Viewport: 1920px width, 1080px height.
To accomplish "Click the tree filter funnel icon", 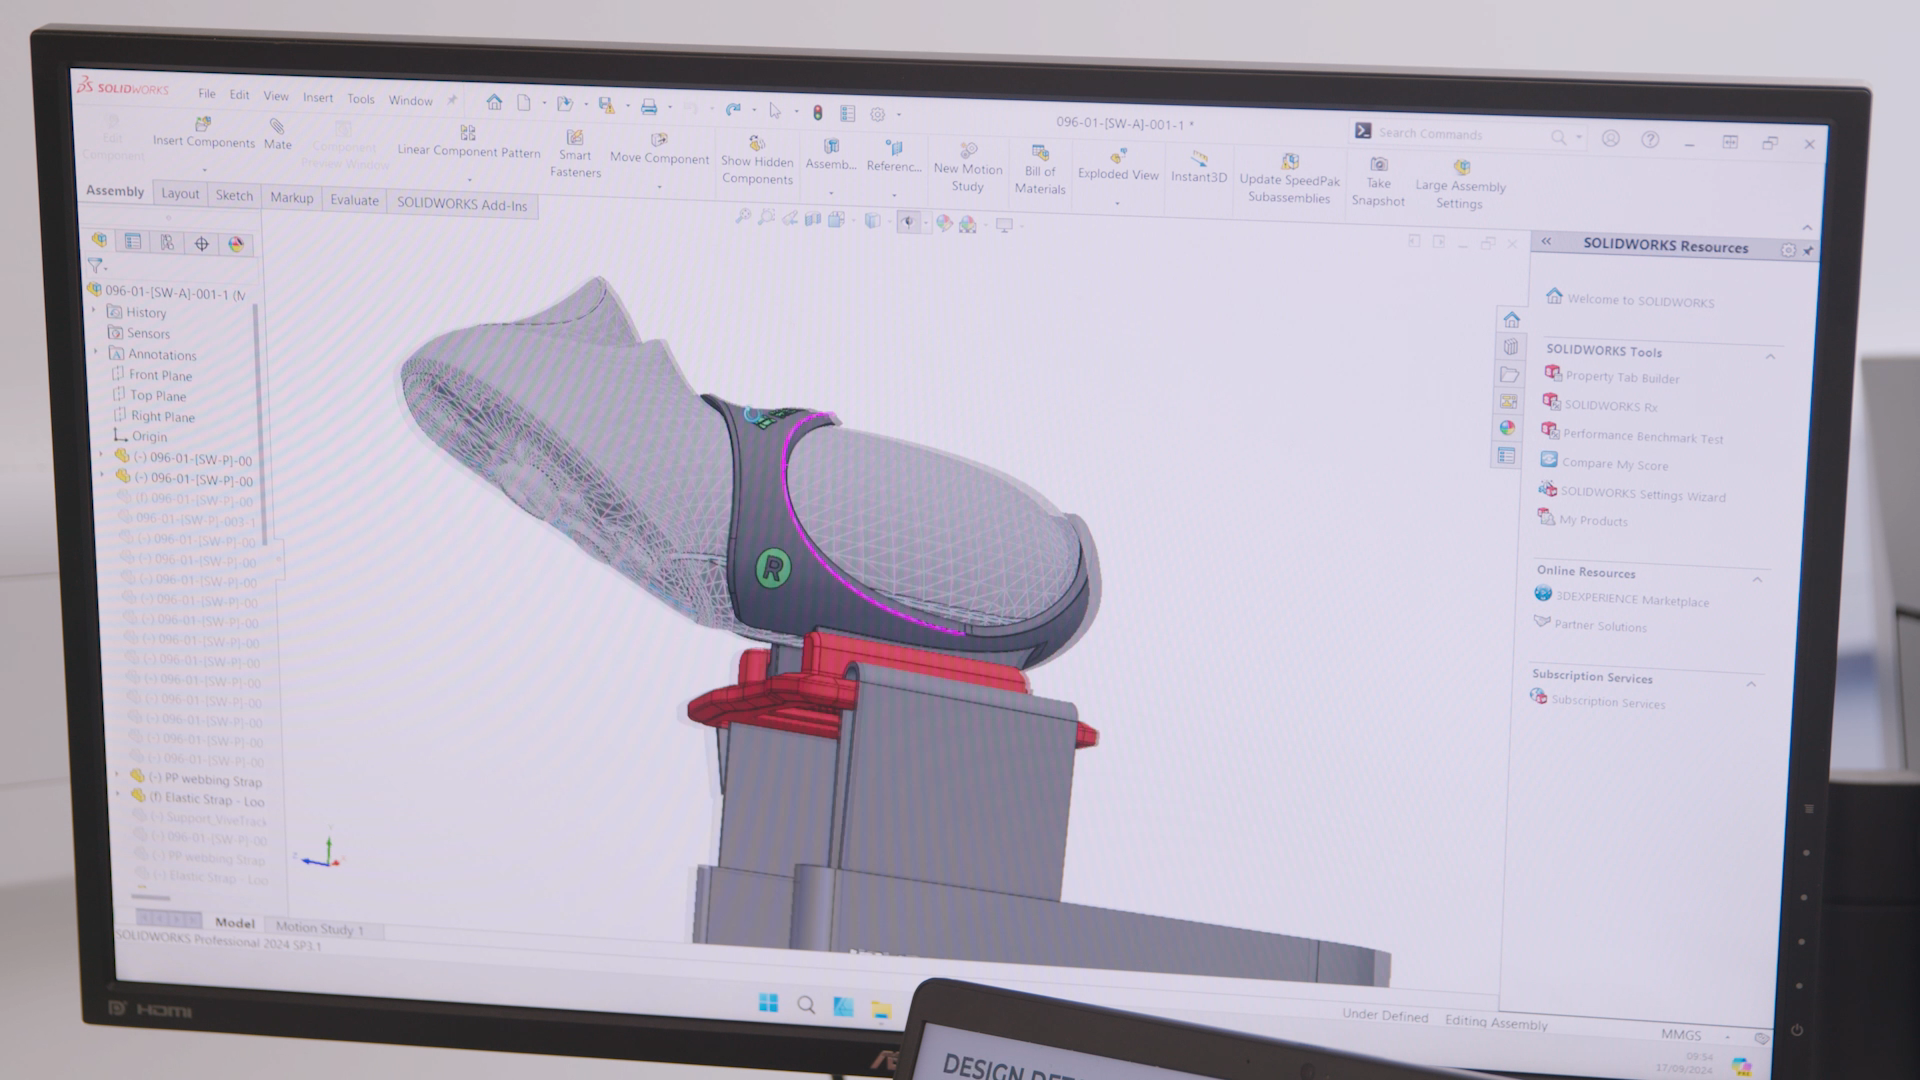I will (95, 265).
